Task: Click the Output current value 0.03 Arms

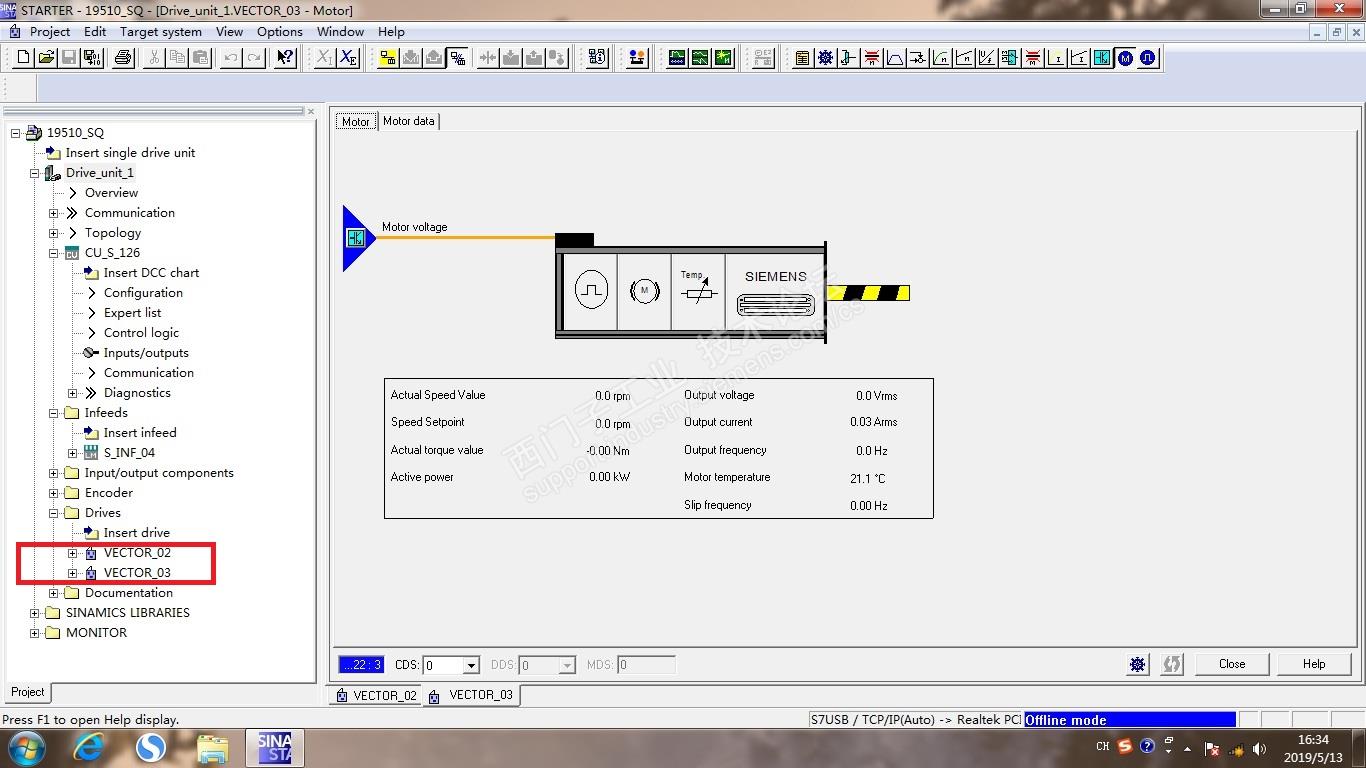Action: point(874,423)
